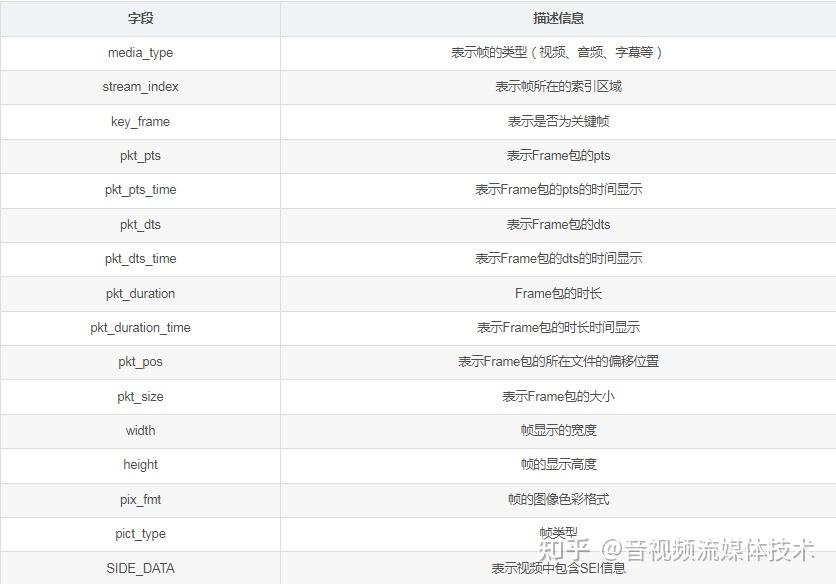Viewport: 836px width, 584px height.
Task: Select the pkt_pos field cell
Action: tap(140, 362)
